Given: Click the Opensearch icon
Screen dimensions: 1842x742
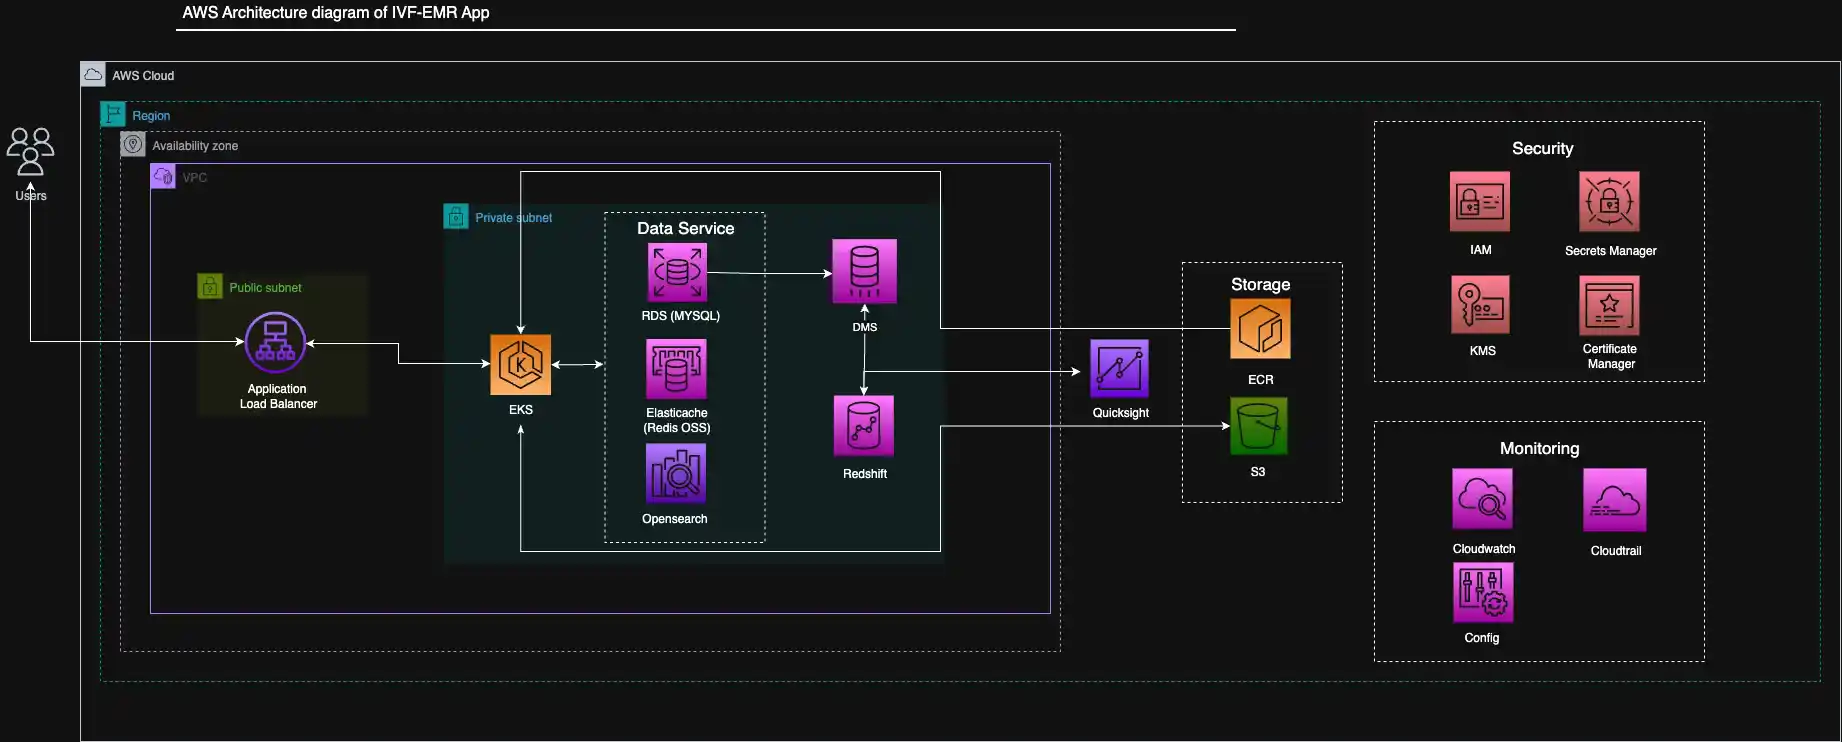Looking at the screenshot, I should 676,474.
